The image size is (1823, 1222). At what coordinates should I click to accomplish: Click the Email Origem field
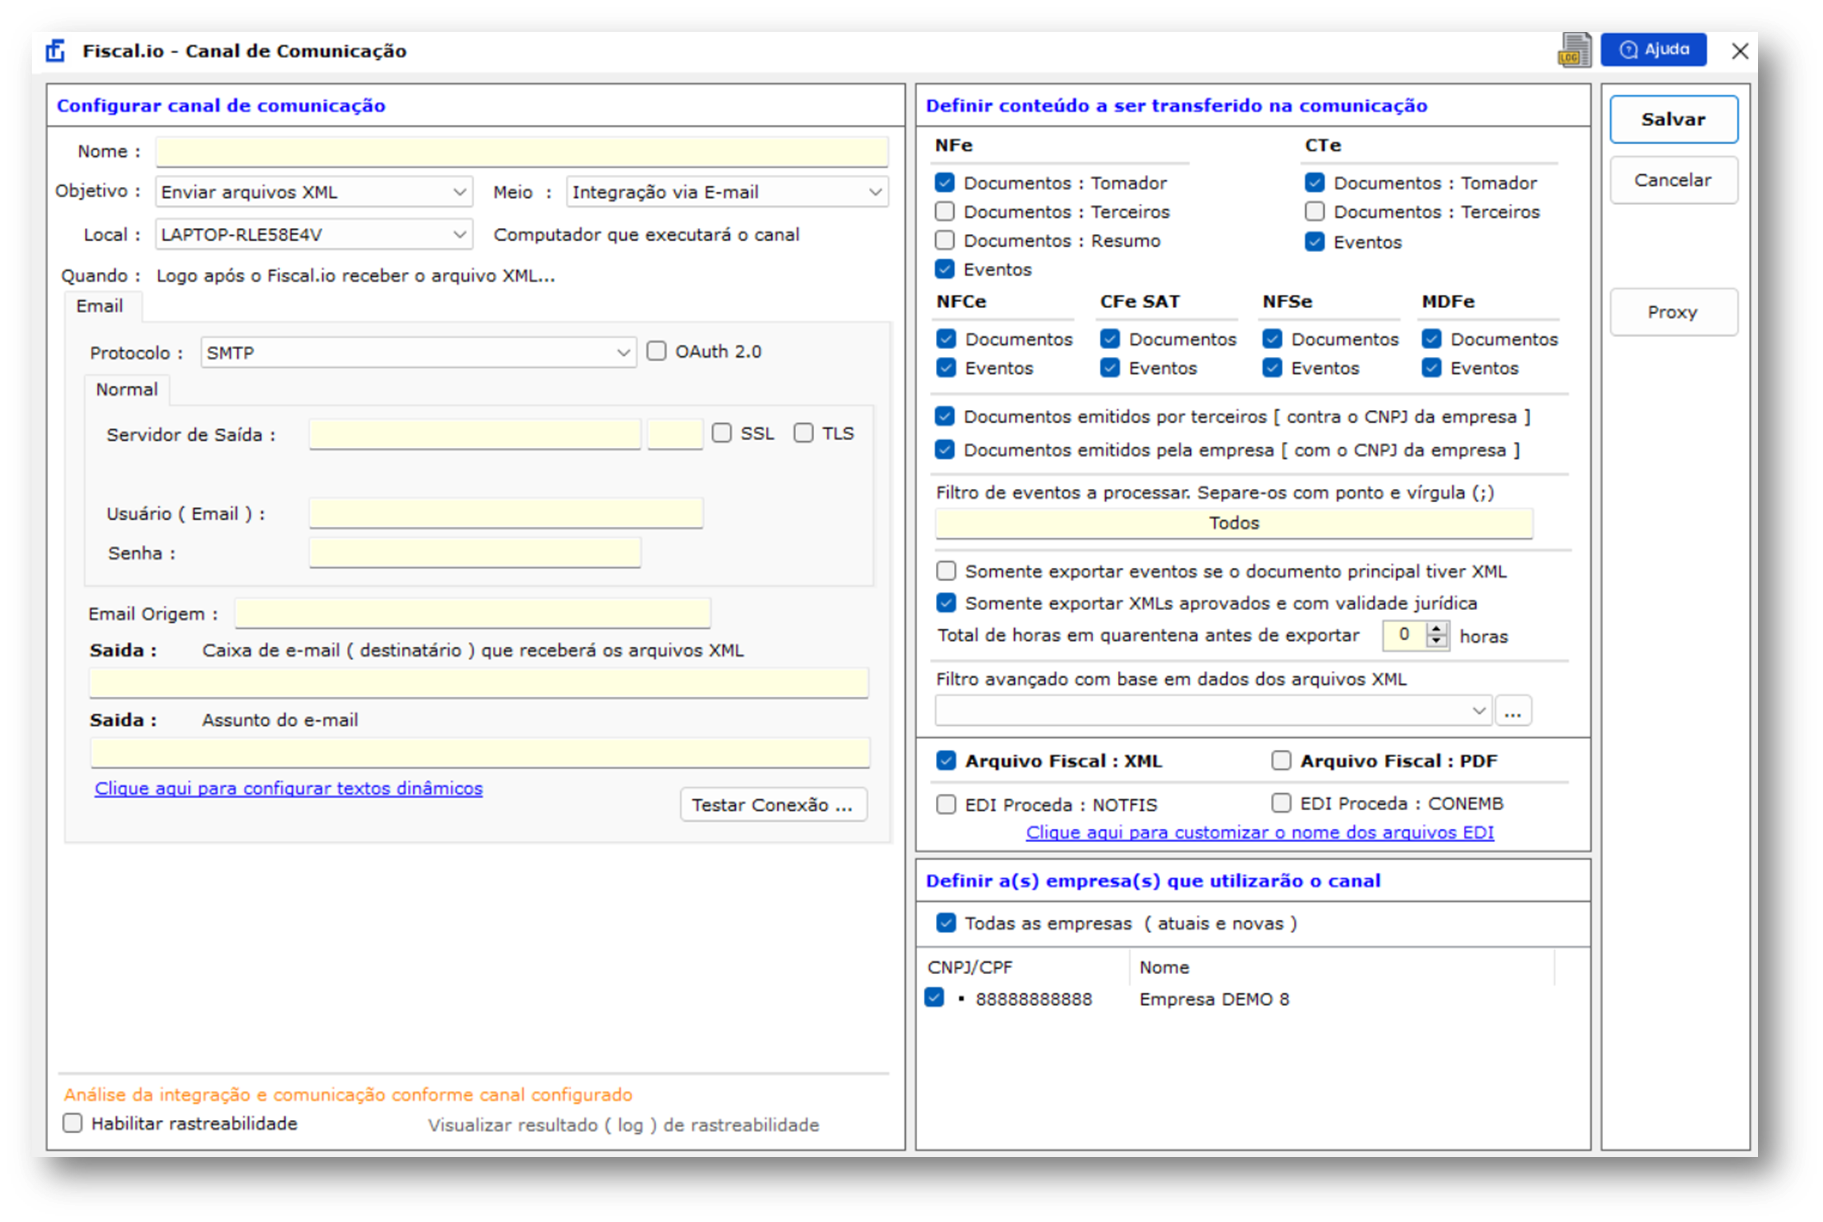coord(473,613)
